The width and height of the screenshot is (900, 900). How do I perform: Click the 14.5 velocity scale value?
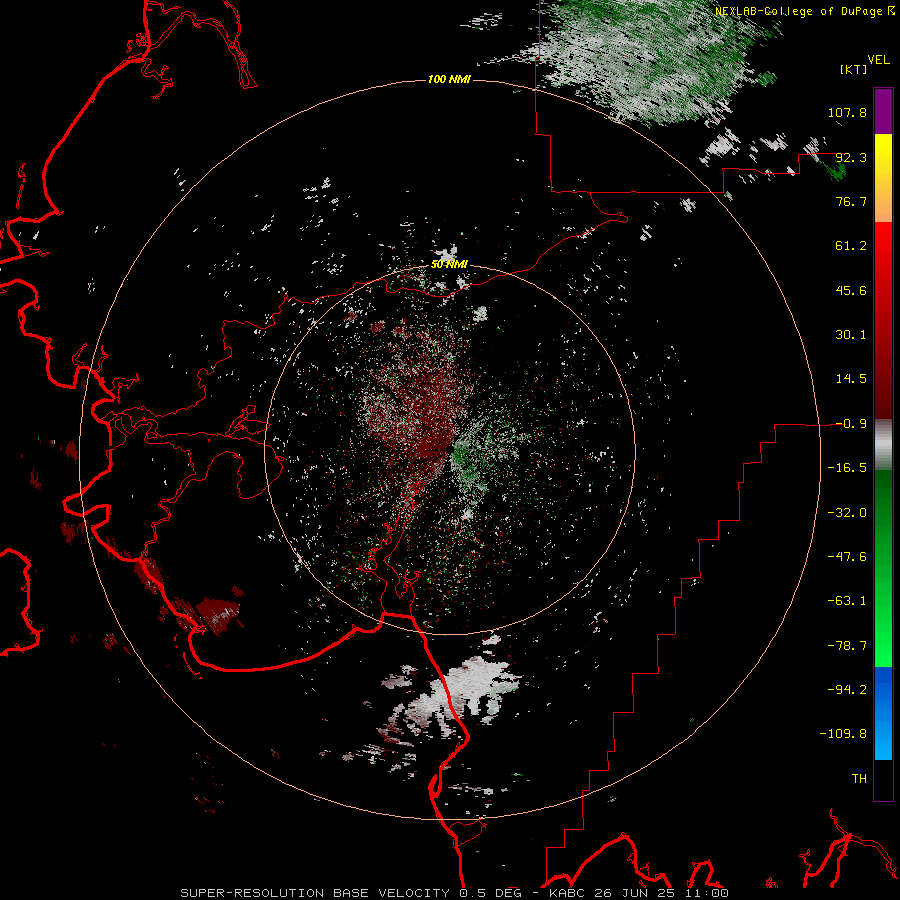[851, 379]
